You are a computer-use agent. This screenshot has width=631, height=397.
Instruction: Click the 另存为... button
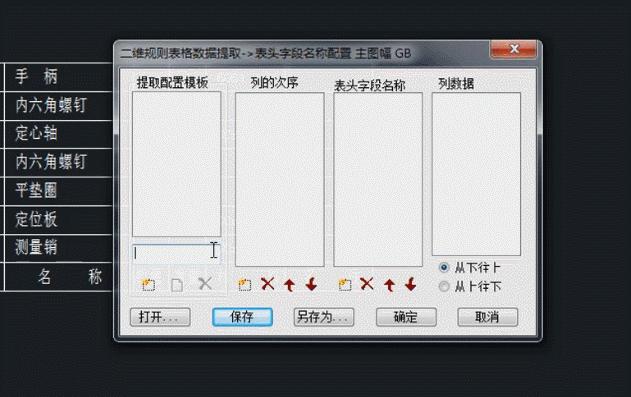(x=324, y=317)
